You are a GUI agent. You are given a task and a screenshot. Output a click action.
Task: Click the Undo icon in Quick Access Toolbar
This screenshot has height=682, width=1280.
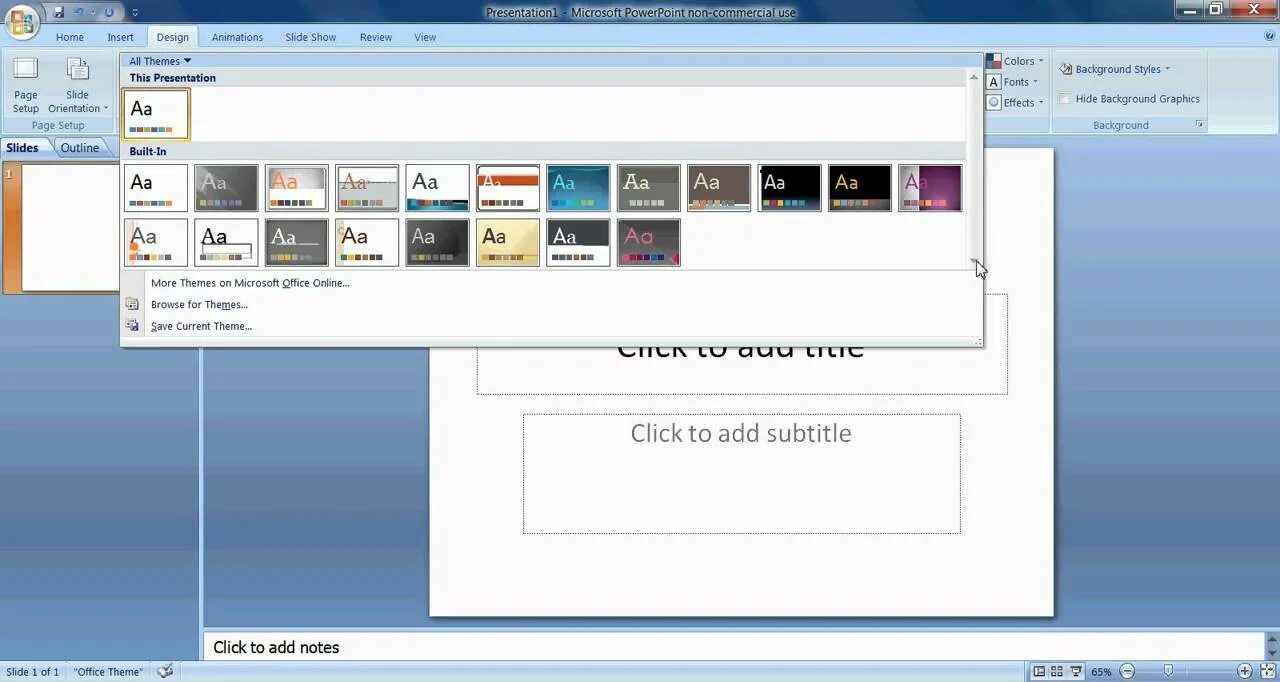(x=80, y=12)
